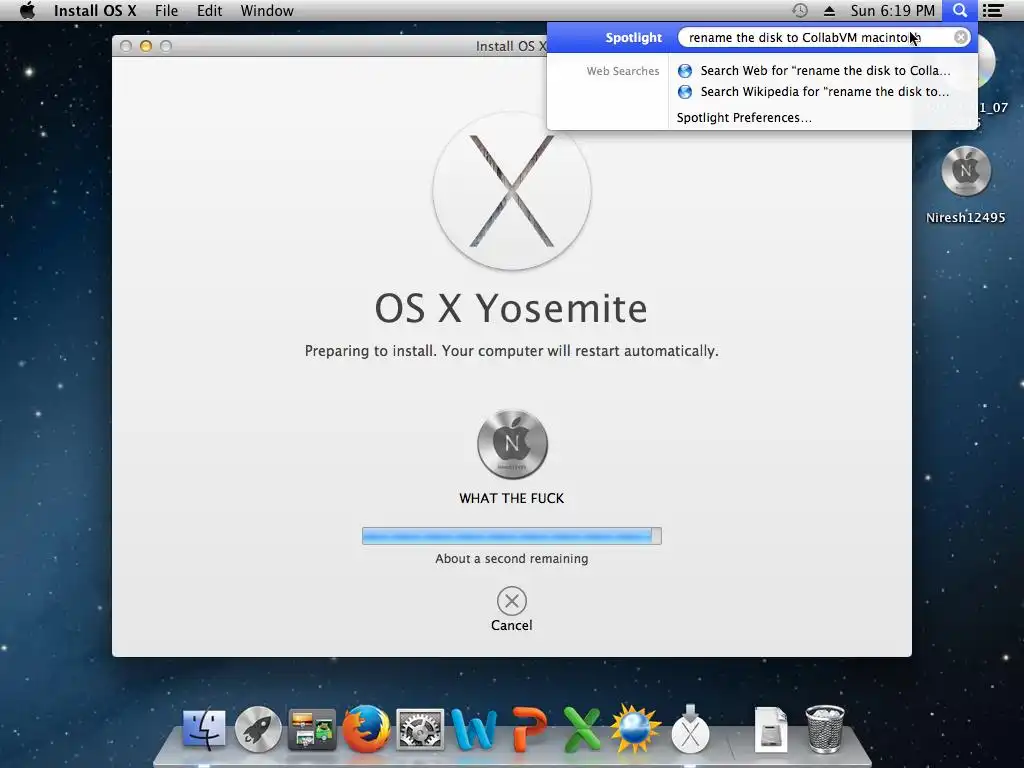Viewport: 1024px width, 768px height.
Task: Open the sun and globe app in Dock
Action: 636,729
